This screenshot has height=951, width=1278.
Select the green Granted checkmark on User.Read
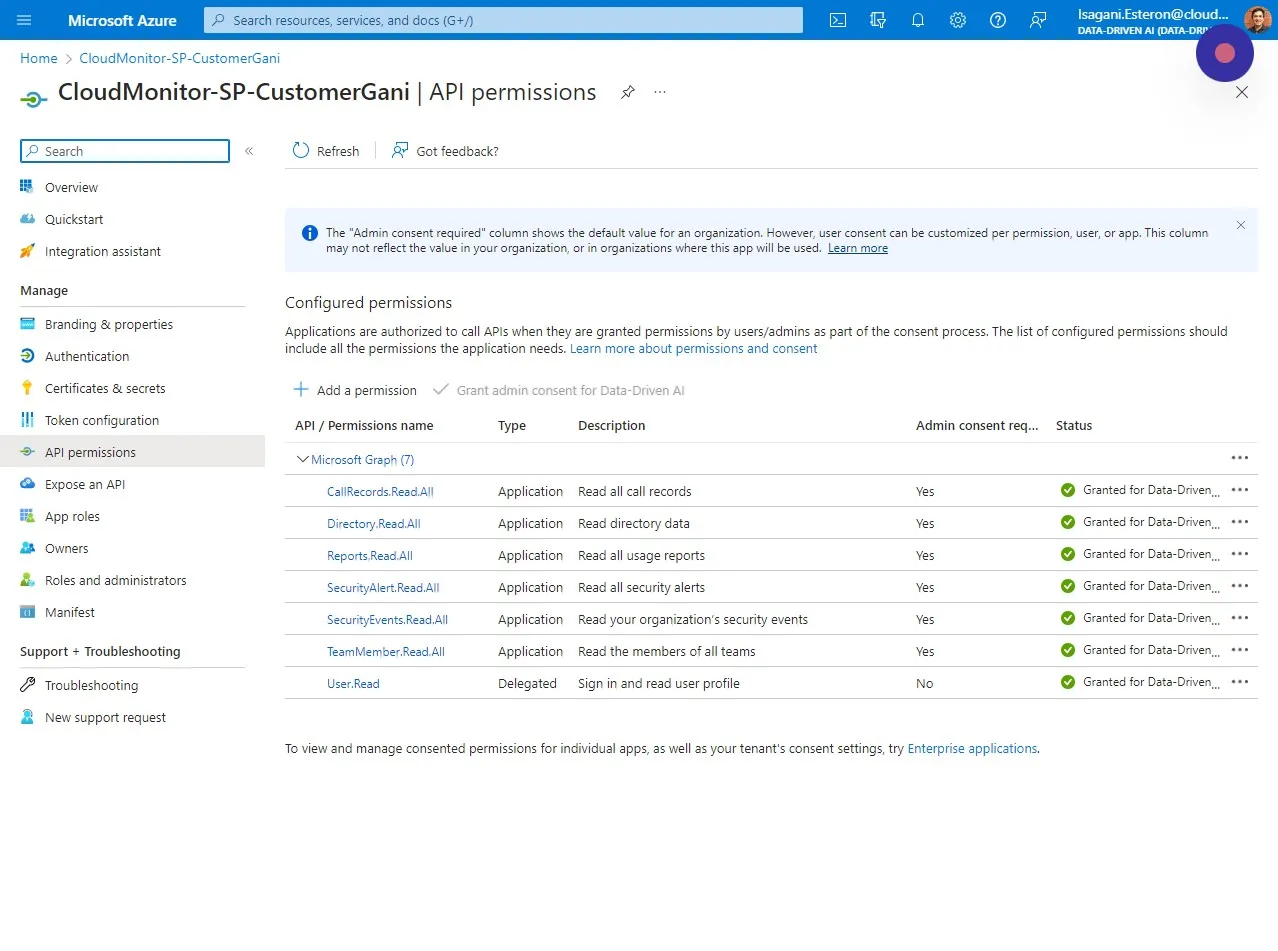coord(1068,682)
